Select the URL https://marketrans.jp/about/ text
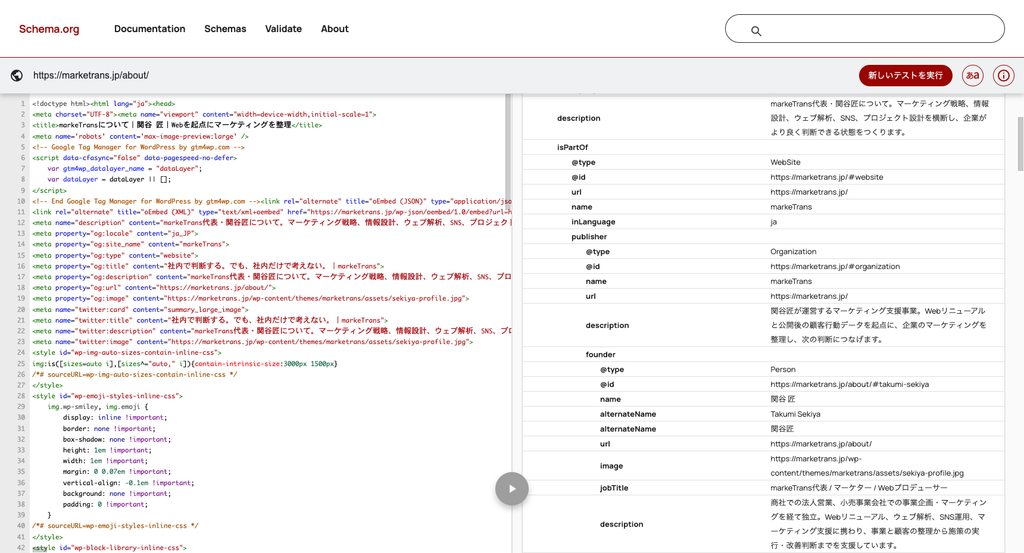 click(x=91, y=75)
